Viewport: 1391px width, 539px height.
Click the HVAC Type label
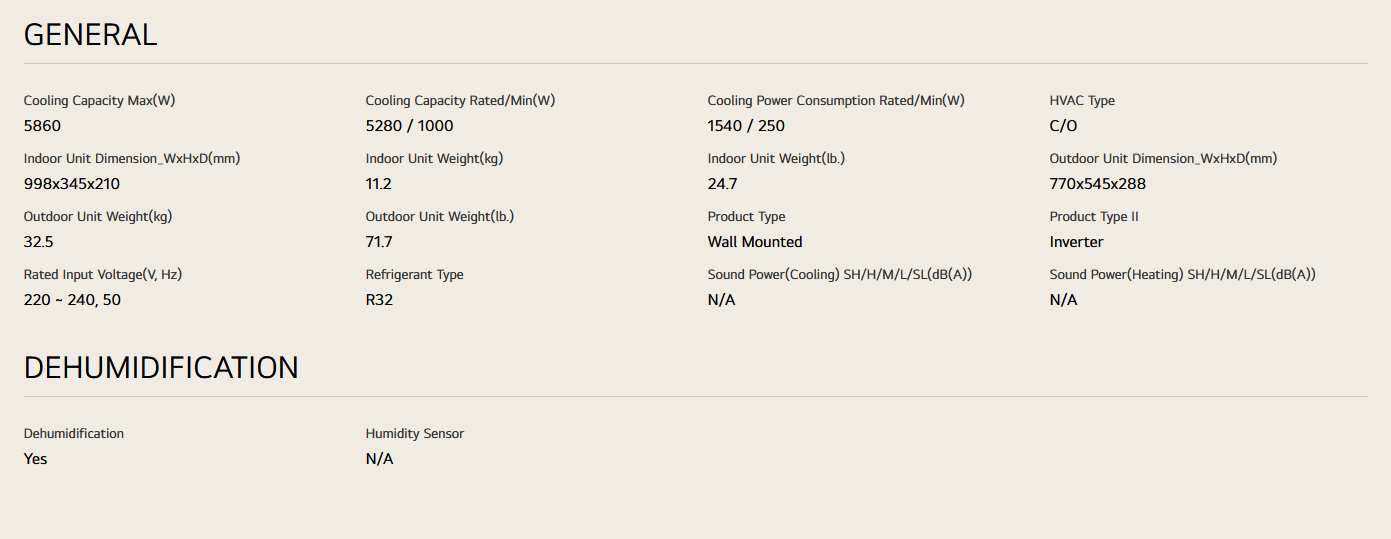pyautogui.click(x=1082, y=101)
